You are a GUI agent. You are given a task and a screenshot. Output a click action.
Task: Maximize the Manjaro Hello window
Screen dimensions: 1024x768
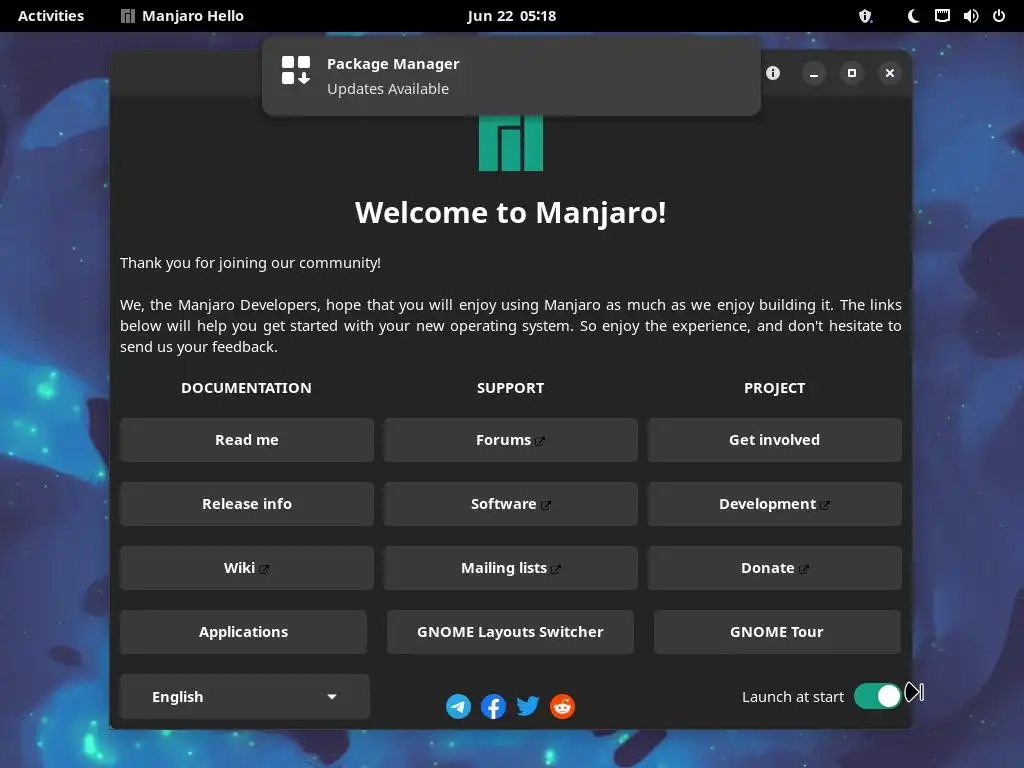pyautogui.click(x=852, y=73)
